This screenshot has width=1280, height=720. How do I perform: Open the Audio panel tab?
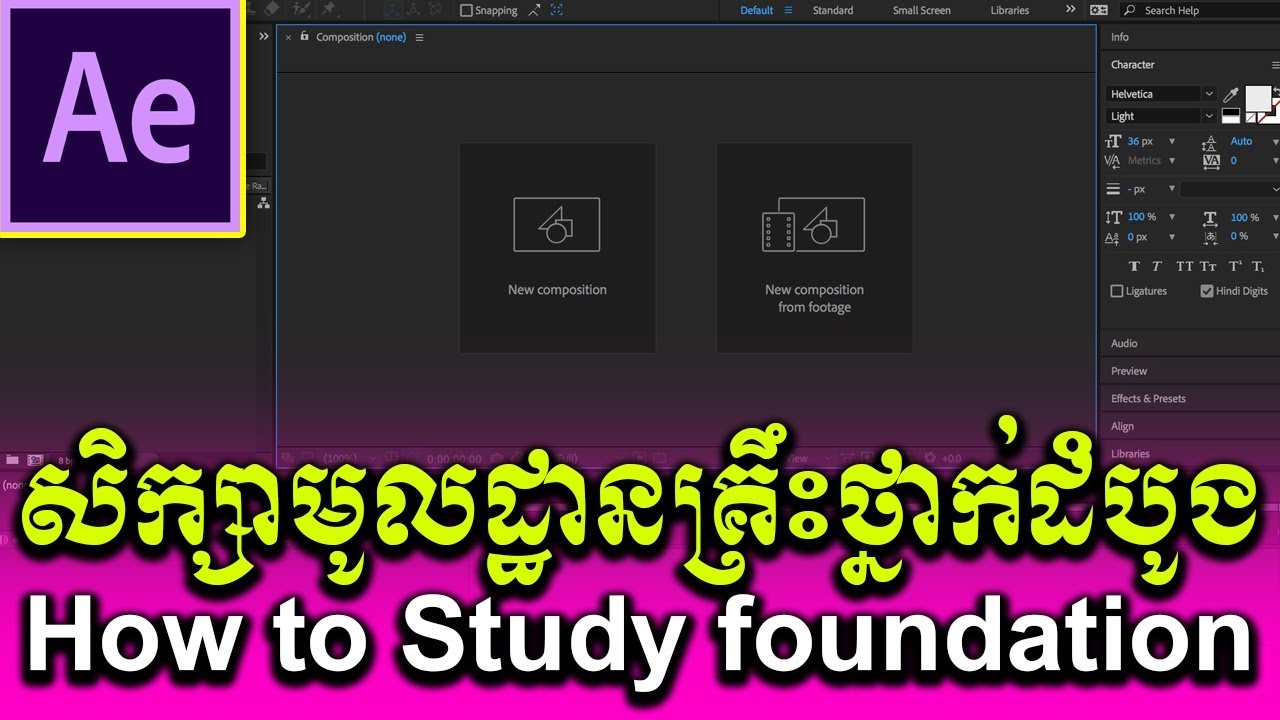[x=1124, y=343]
